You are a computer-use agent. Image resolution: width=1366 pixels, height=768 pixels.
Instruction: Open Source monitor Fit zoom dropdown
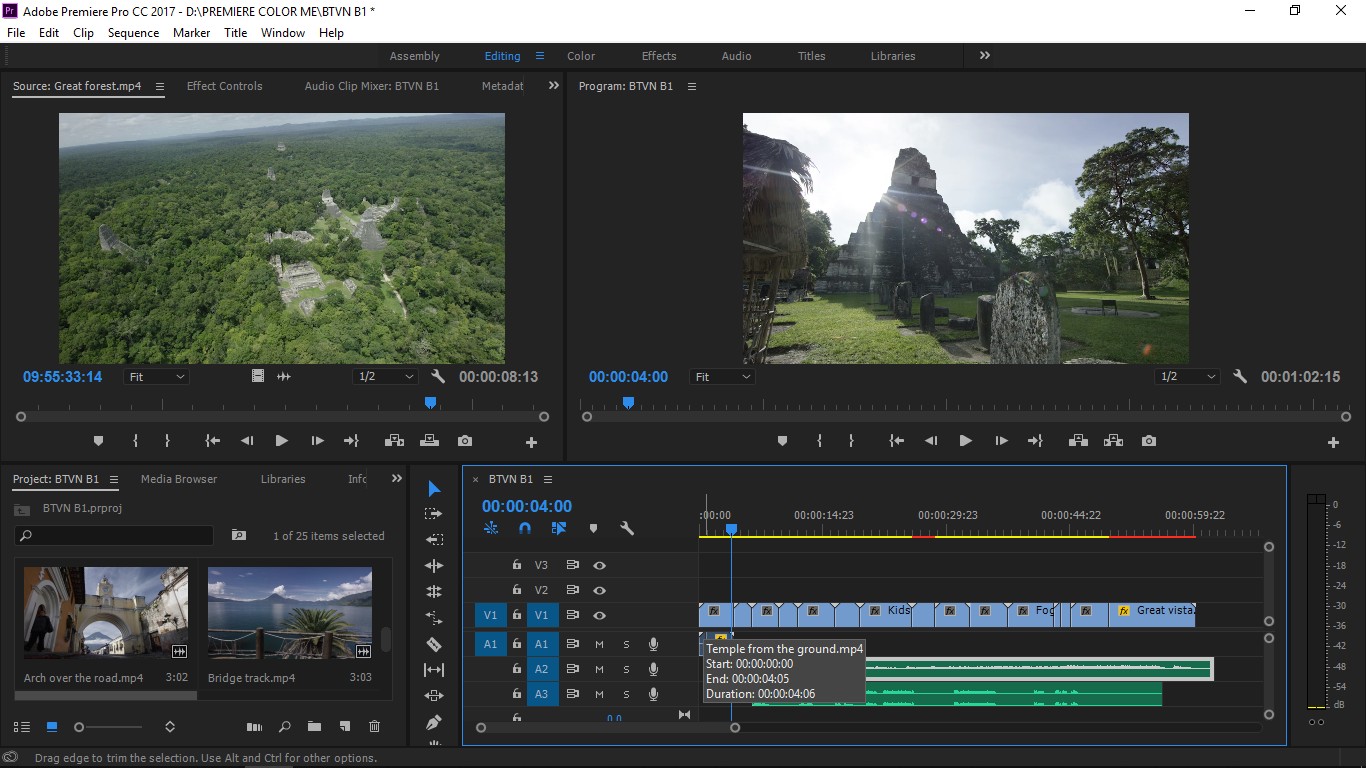click(x=157, y=377)
